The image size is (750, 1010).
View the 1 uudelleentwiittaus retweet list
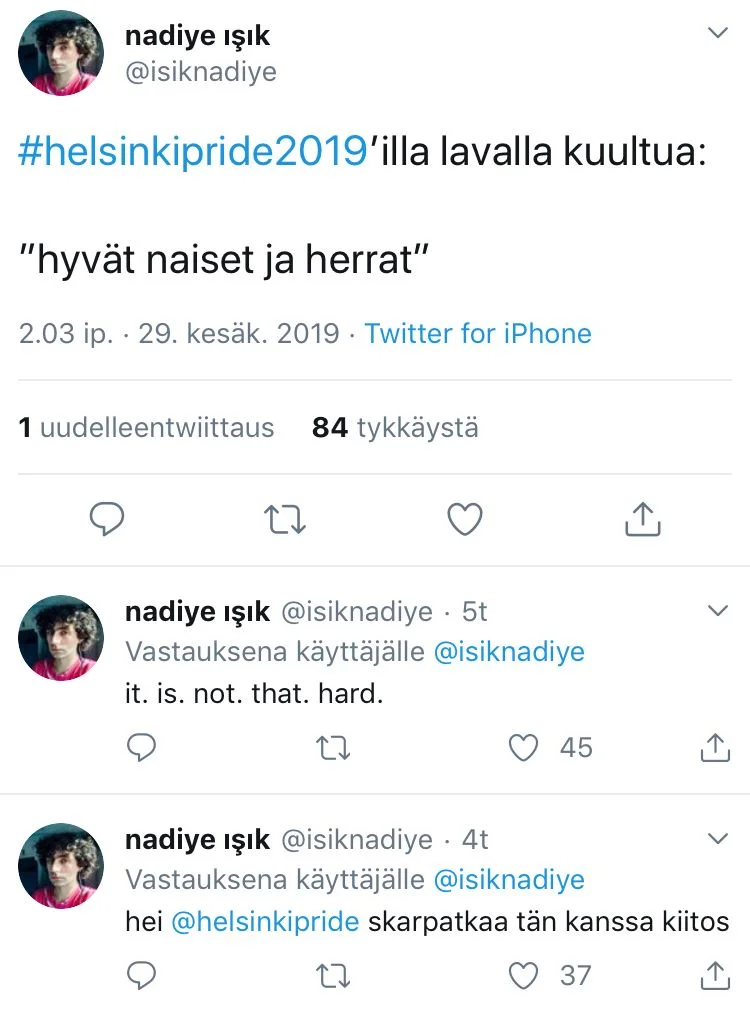tap(146, 428)
